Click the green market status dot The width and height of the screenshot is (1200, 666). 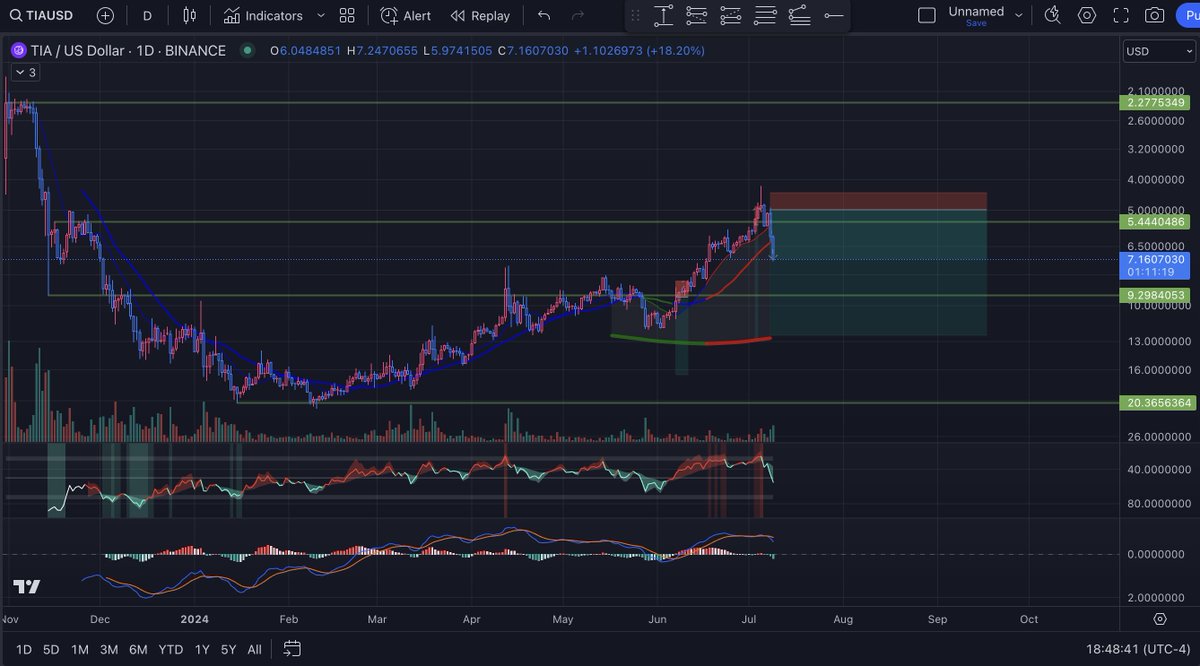(x=247, y=50)
